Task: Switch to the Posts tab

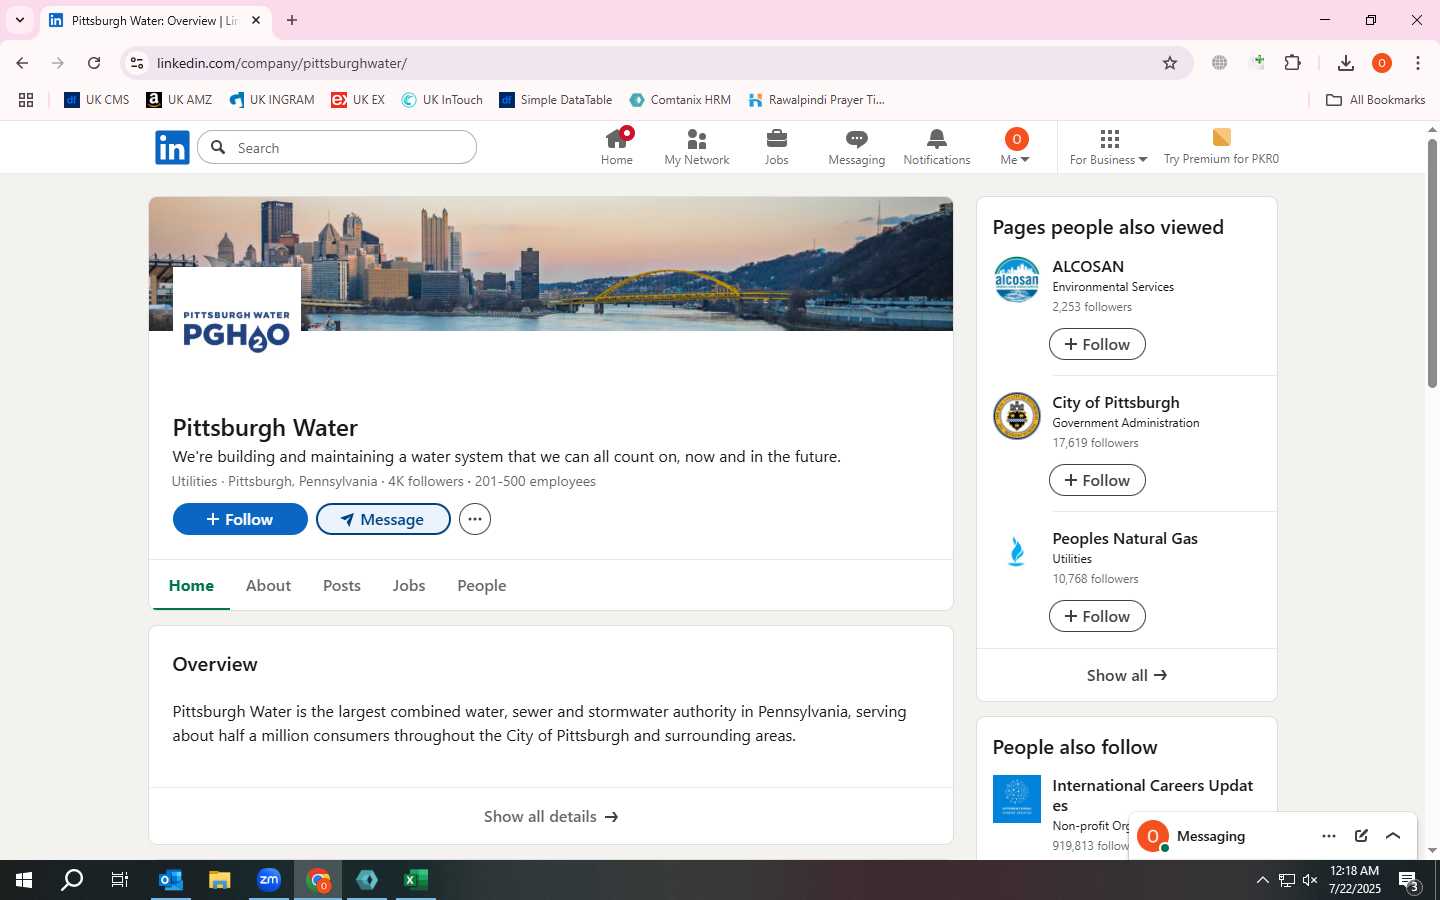Action: [x=342, y=585]
